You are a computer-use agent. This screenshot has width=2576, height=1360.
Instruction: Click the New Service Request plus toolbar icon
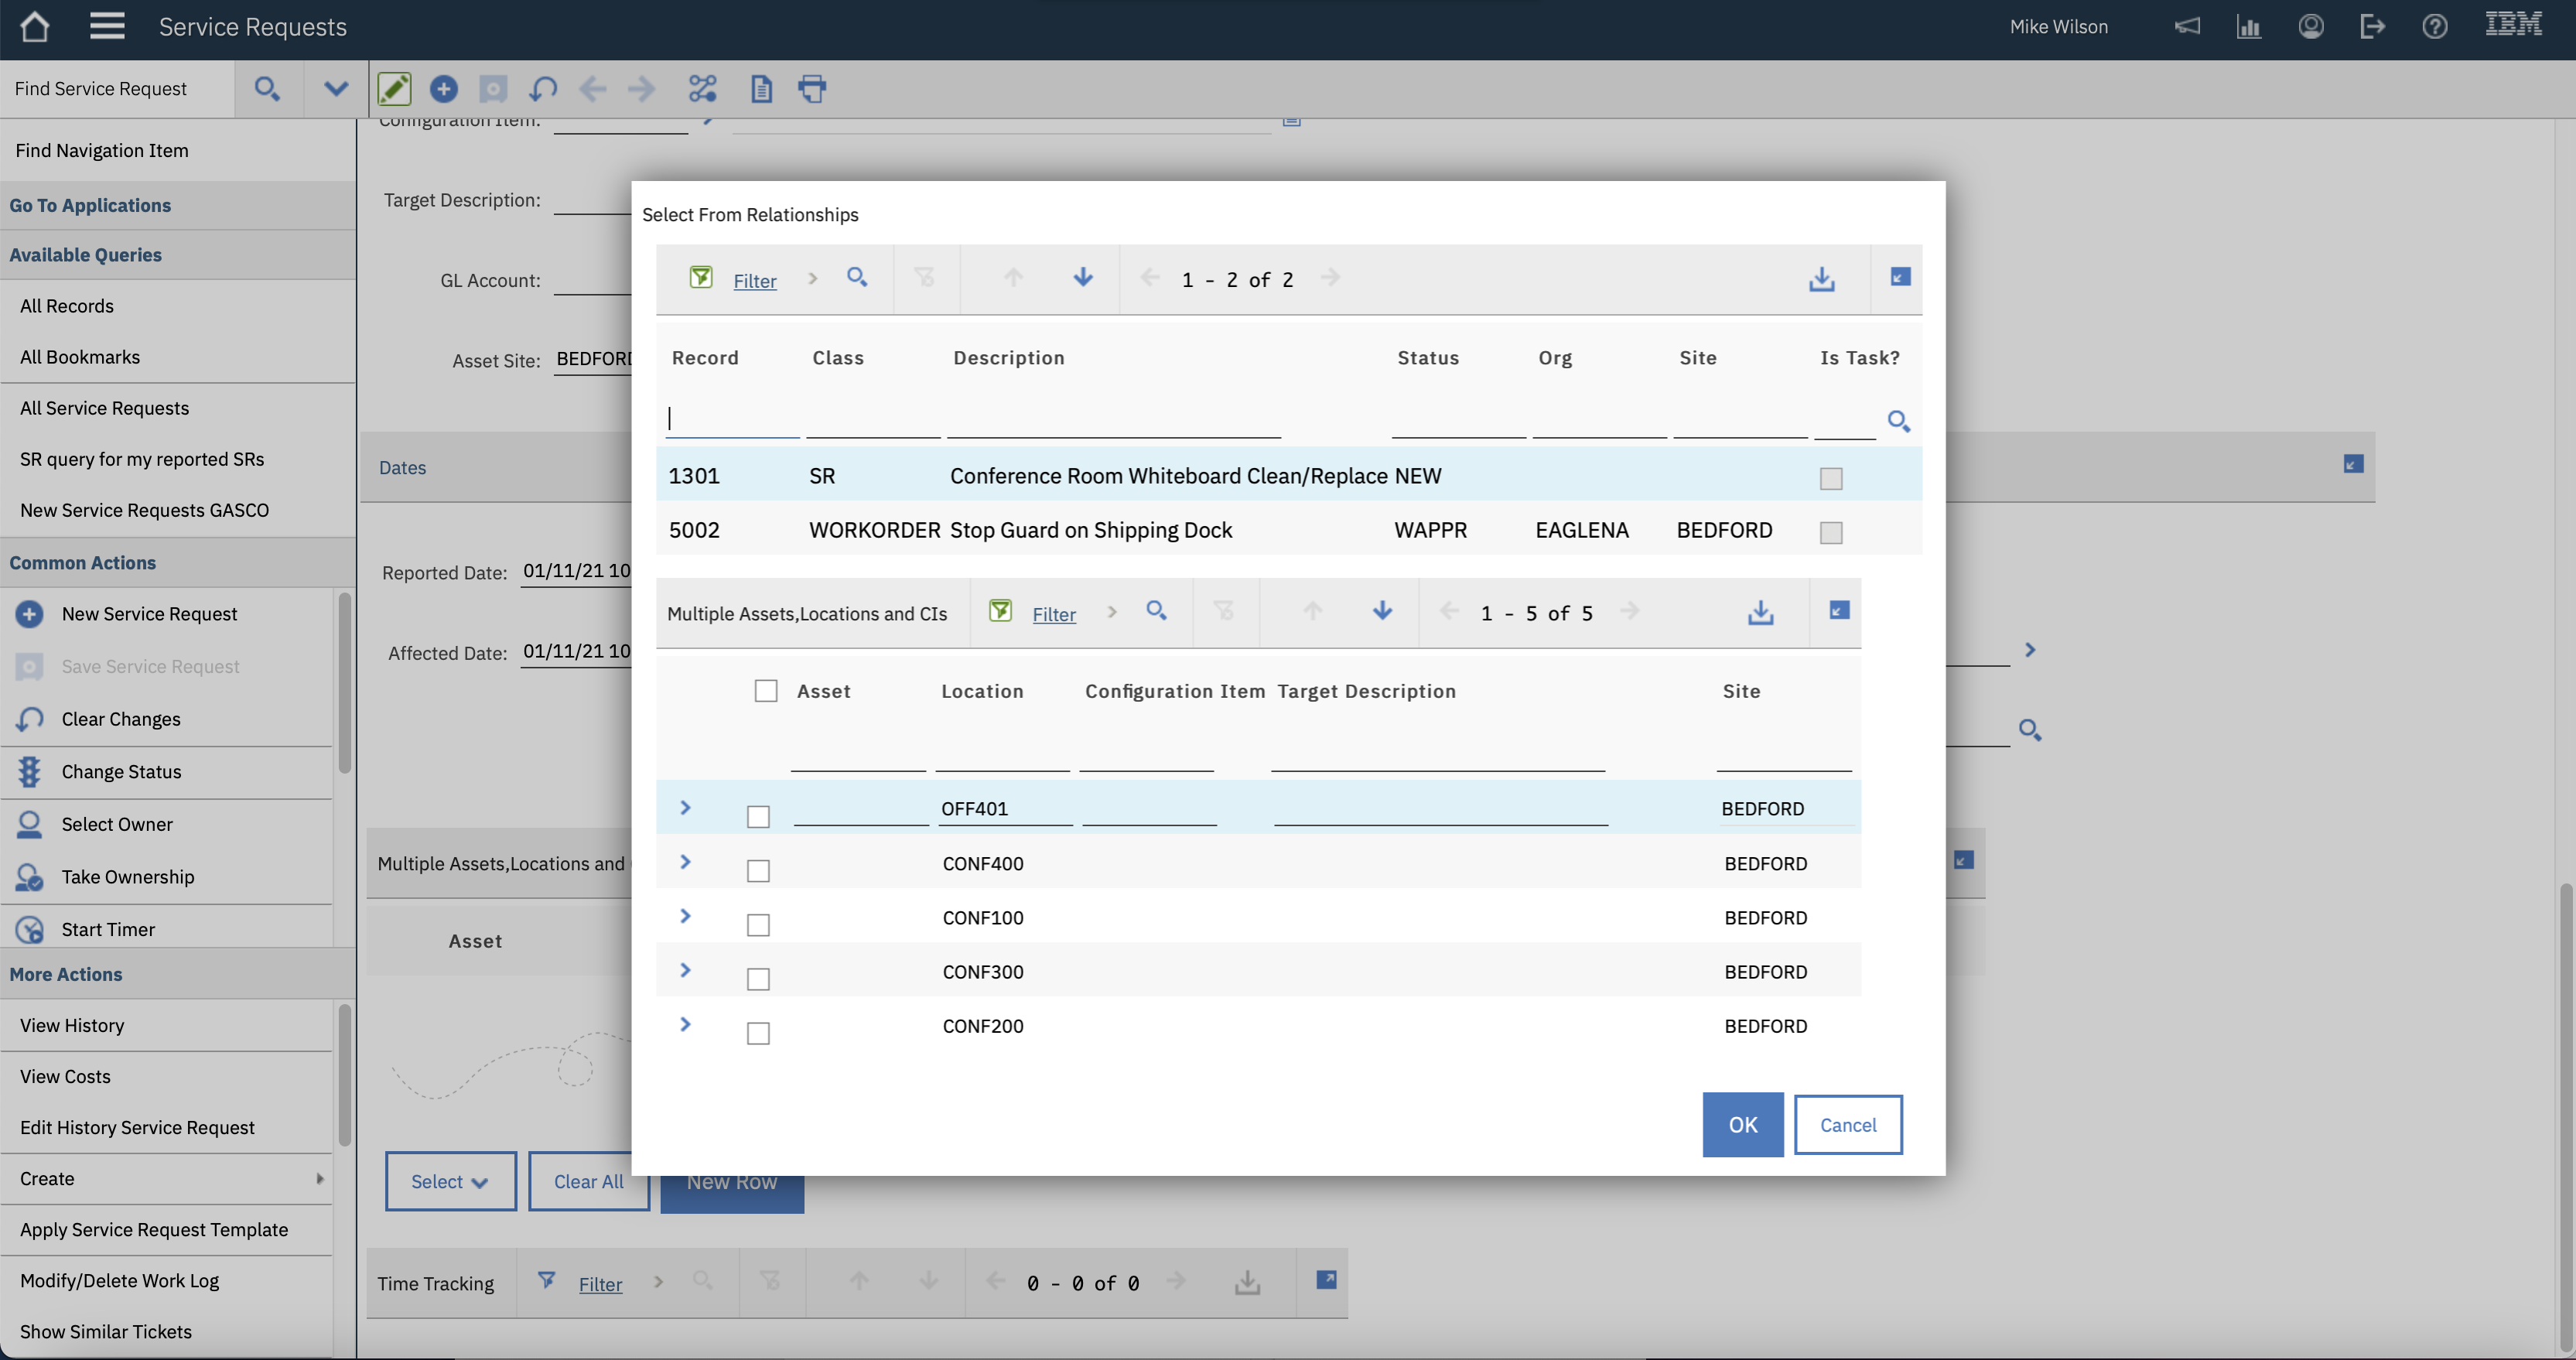[x=443, y=89]
